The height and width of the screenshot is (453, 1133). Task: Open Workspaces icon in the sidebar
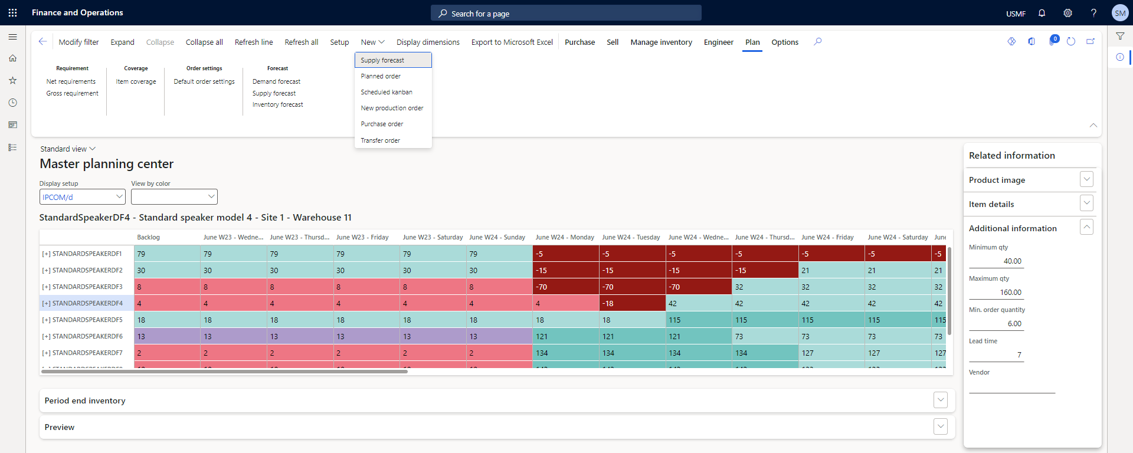(x=12, y=125)
